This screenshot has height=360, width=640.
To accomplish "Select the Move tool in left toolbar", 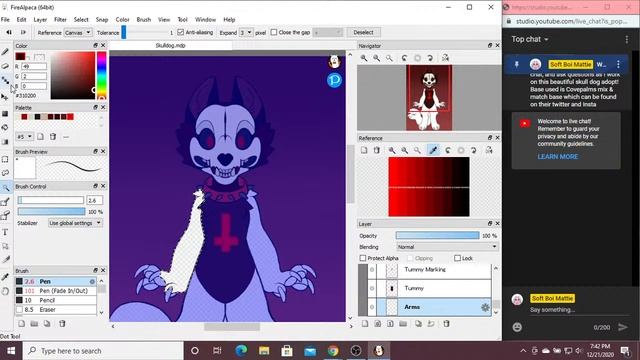I will coord(5,97).
